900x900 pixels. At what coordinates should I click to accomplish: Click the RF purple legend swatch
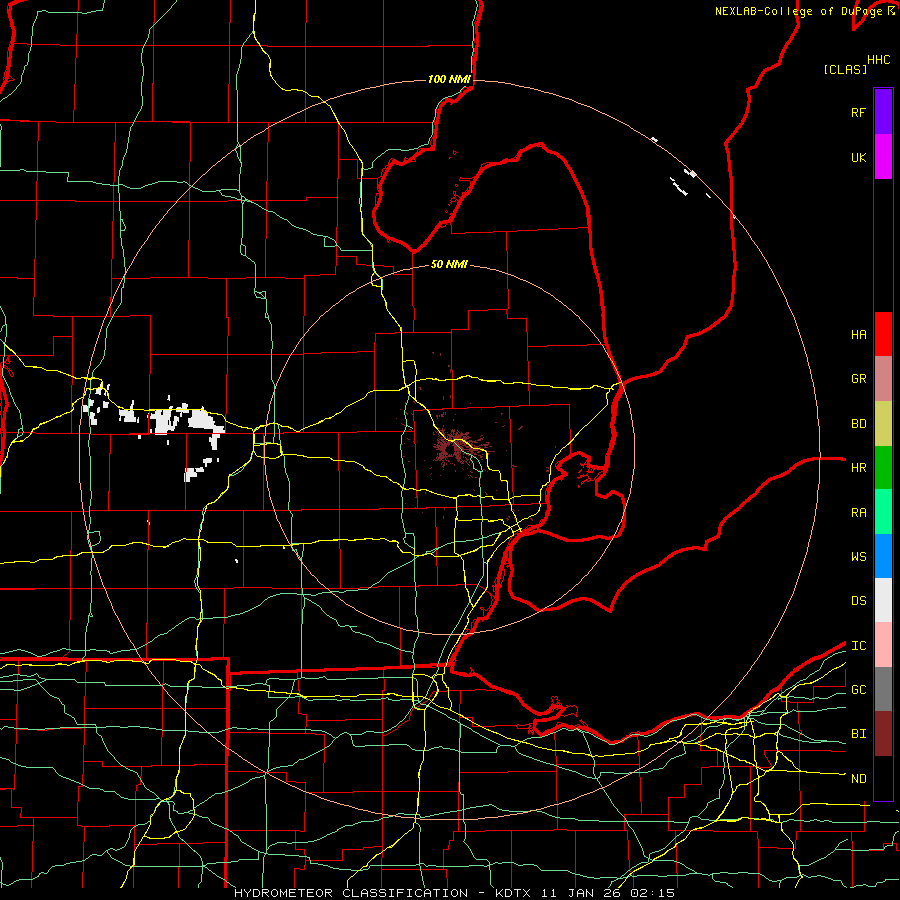883,112
